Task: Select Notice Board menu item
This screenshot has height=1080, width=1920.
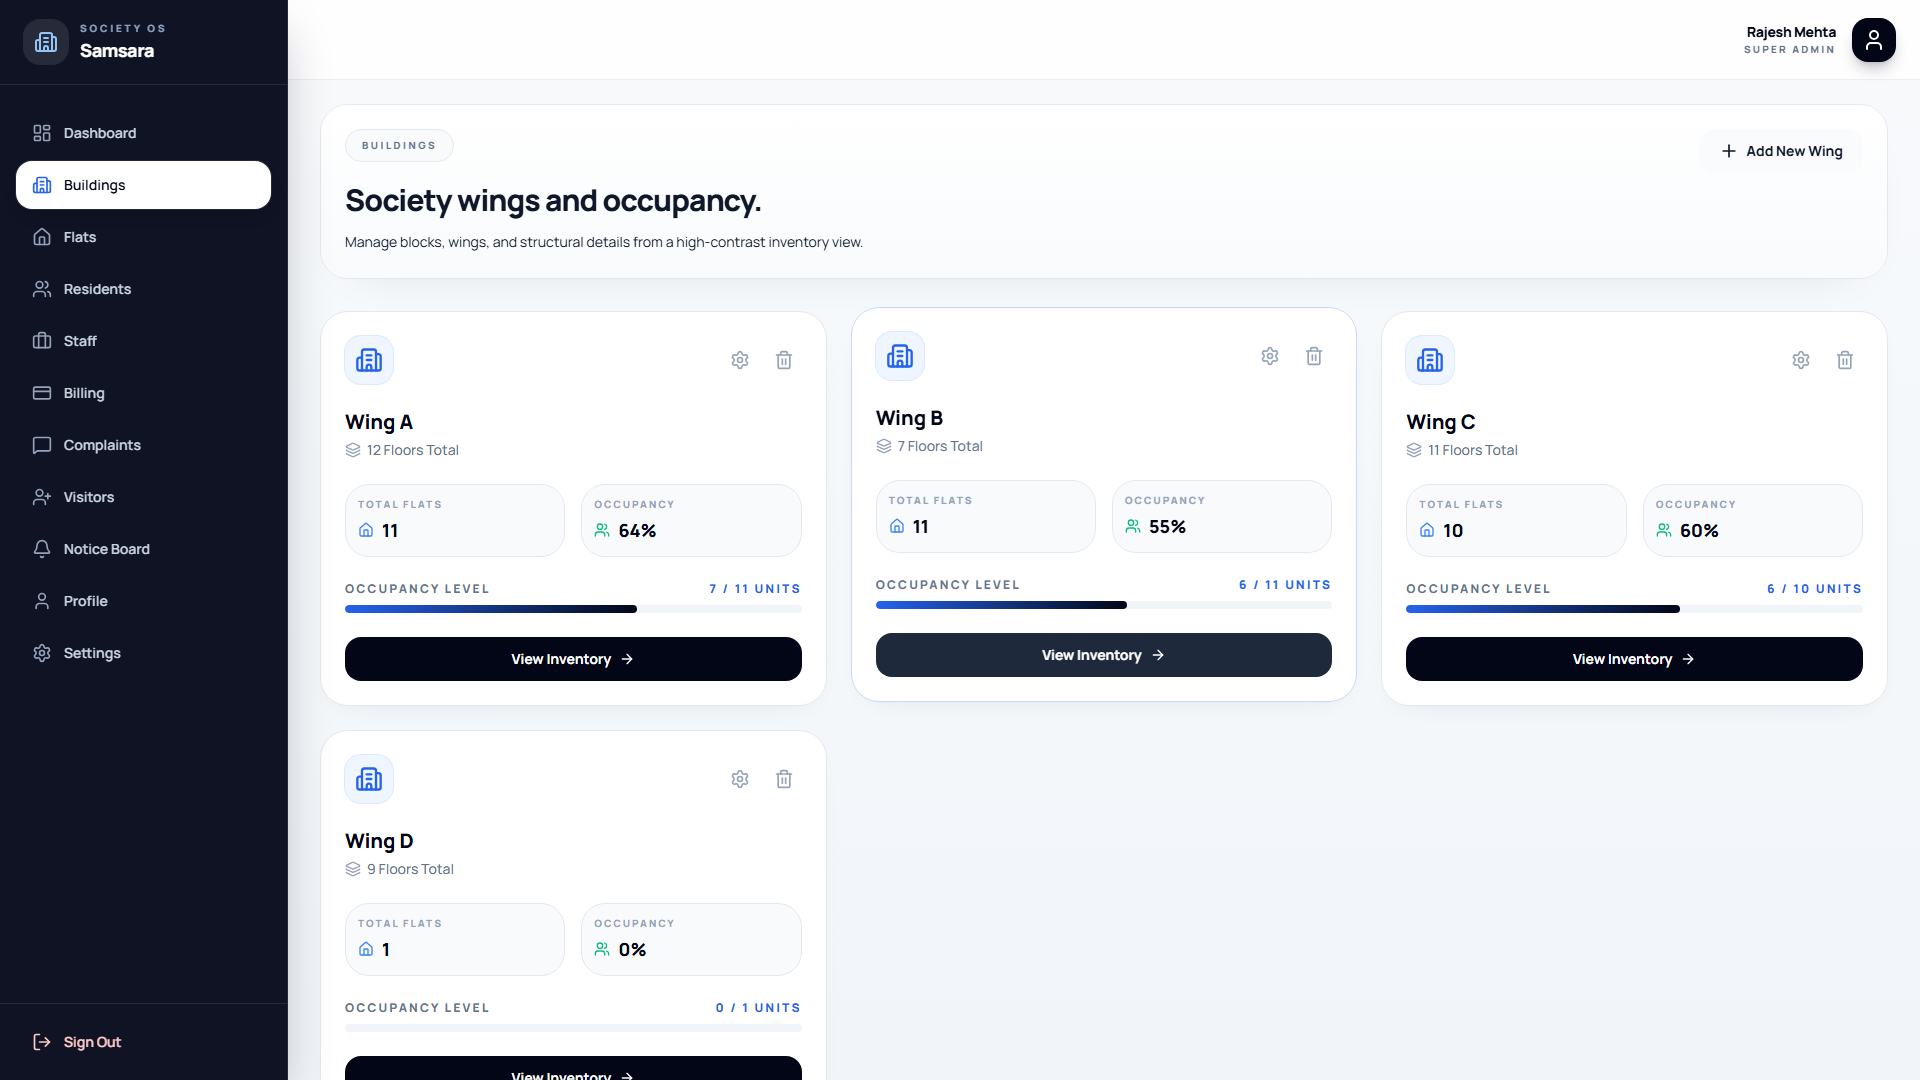Action: [x=106, y=549]
